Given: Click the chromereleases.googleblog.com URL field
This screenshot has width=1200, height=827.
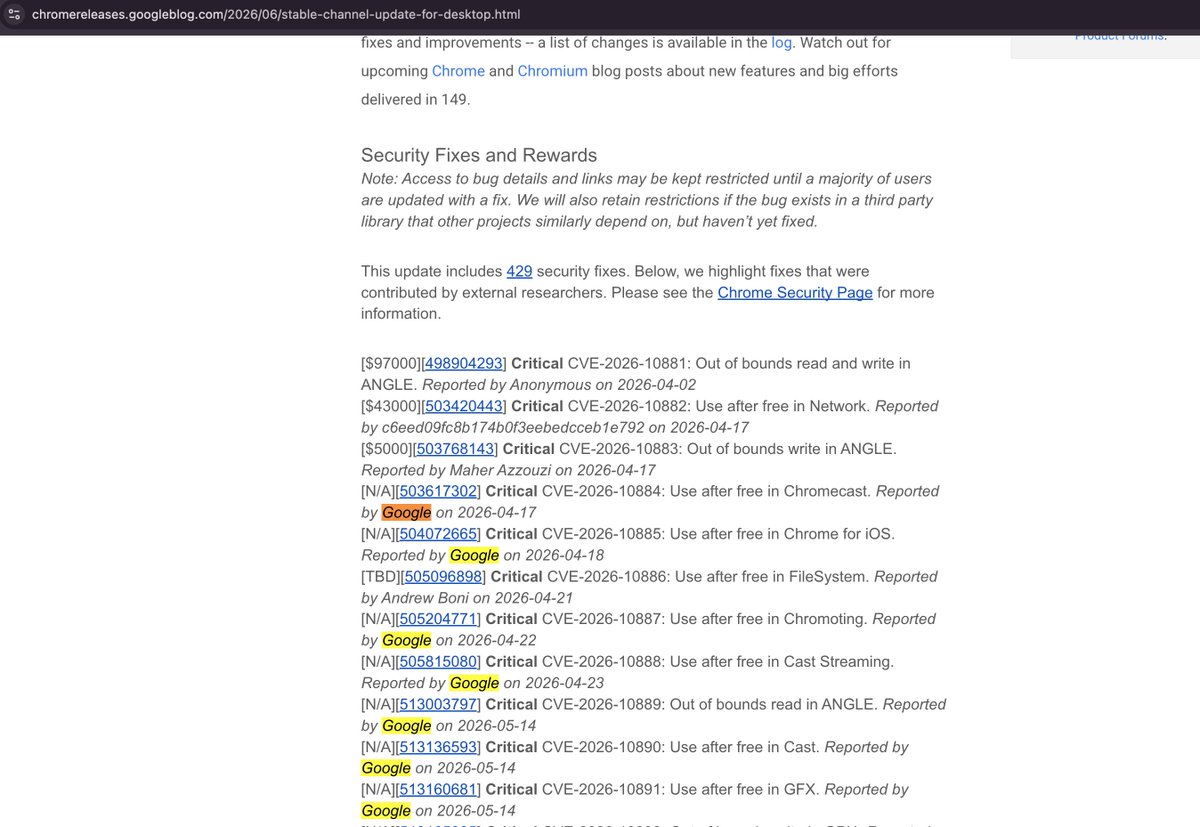Looking at the screenshot, I should (275, 15).
